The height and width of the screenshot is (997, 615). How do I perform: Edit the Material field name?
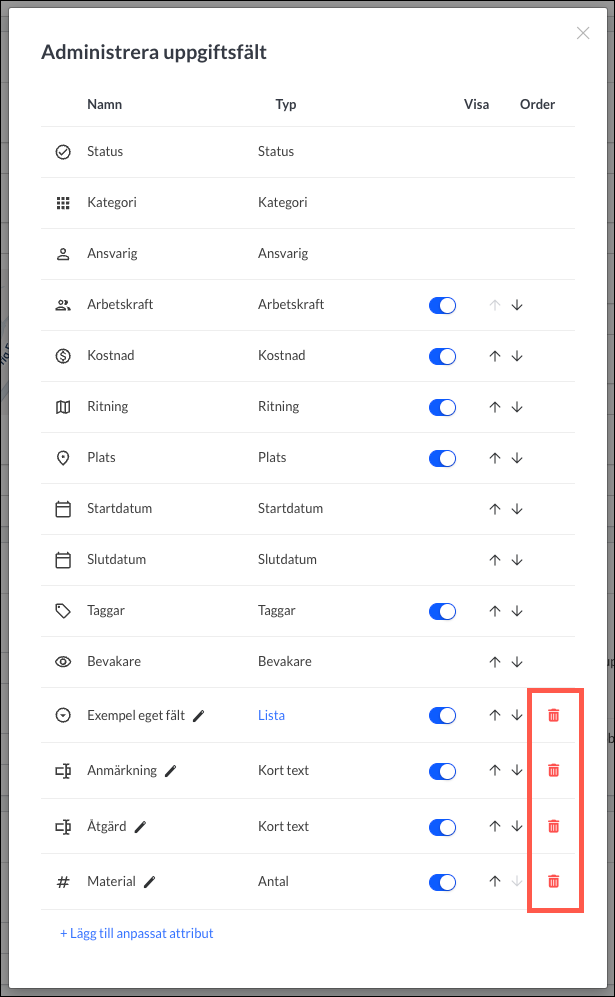click(149, 882)
